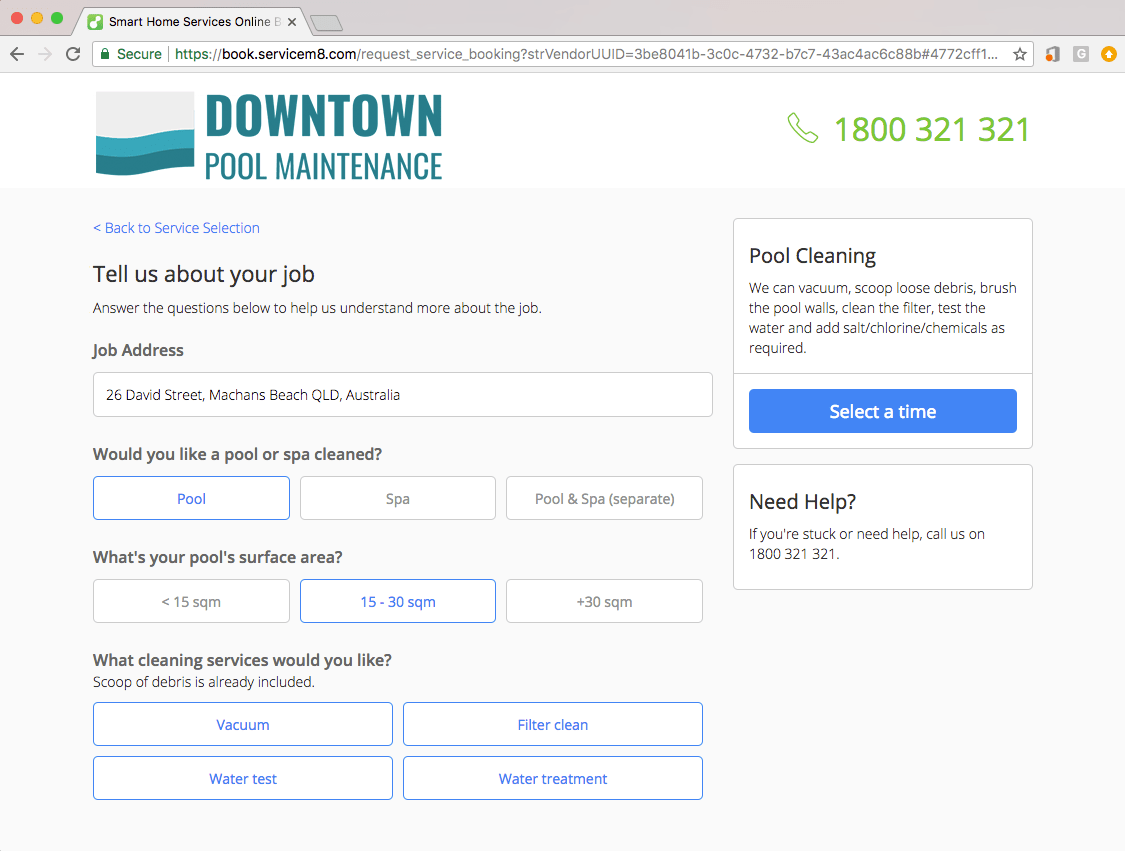The width and height of the screenshot is (1125, 851).
Task: Click the green phone icon
Action: pyautogui.click(x=802, y=128)
